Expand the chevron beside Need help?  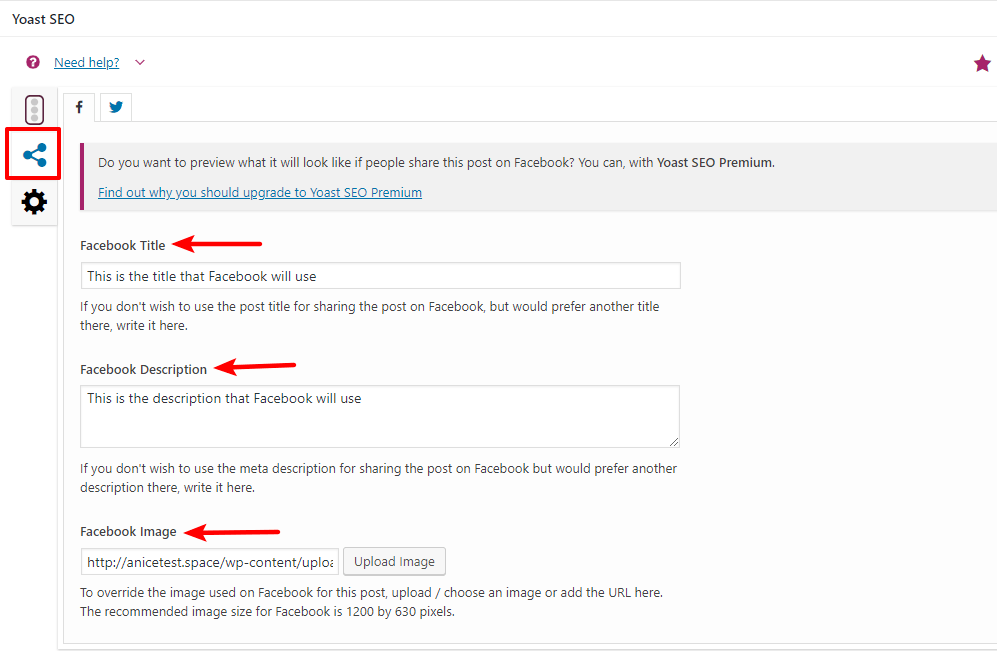[x=140, y=62]
